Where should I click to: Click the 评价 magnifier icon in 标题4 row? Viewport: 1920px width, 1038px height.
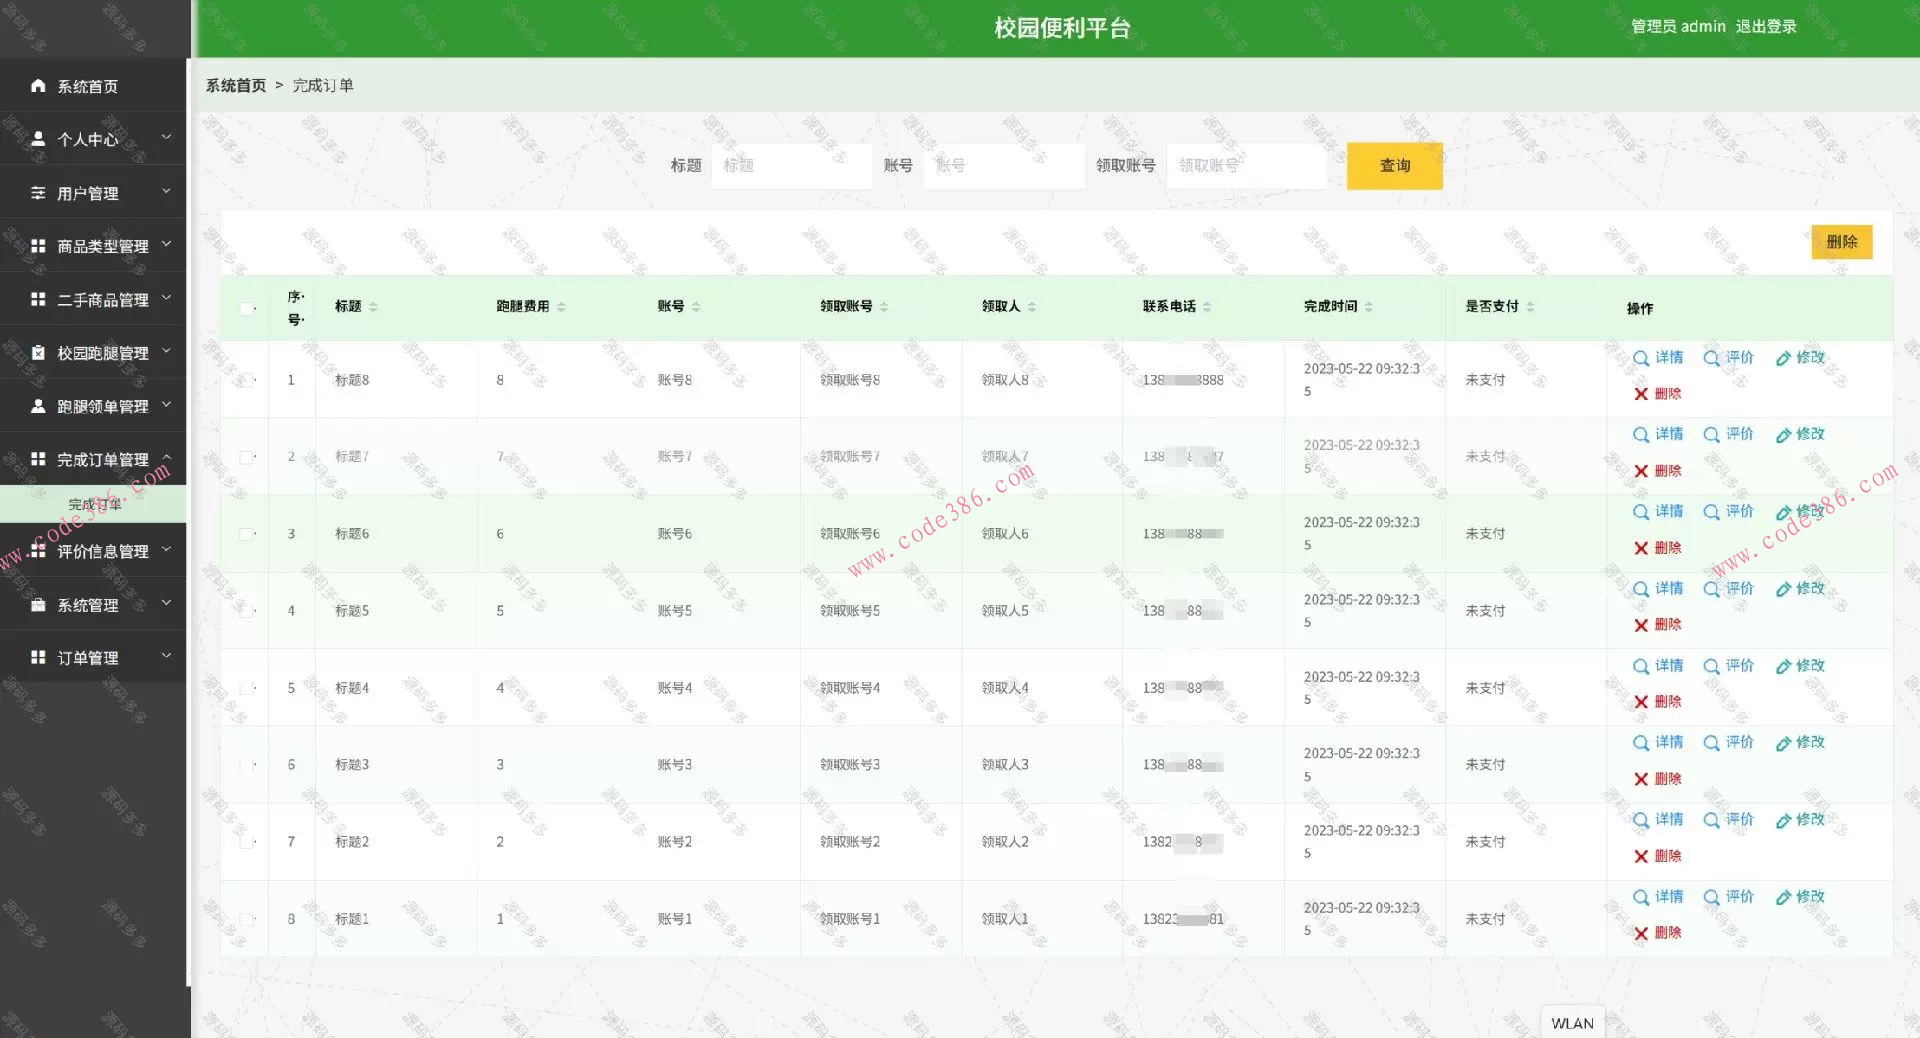1712,666
